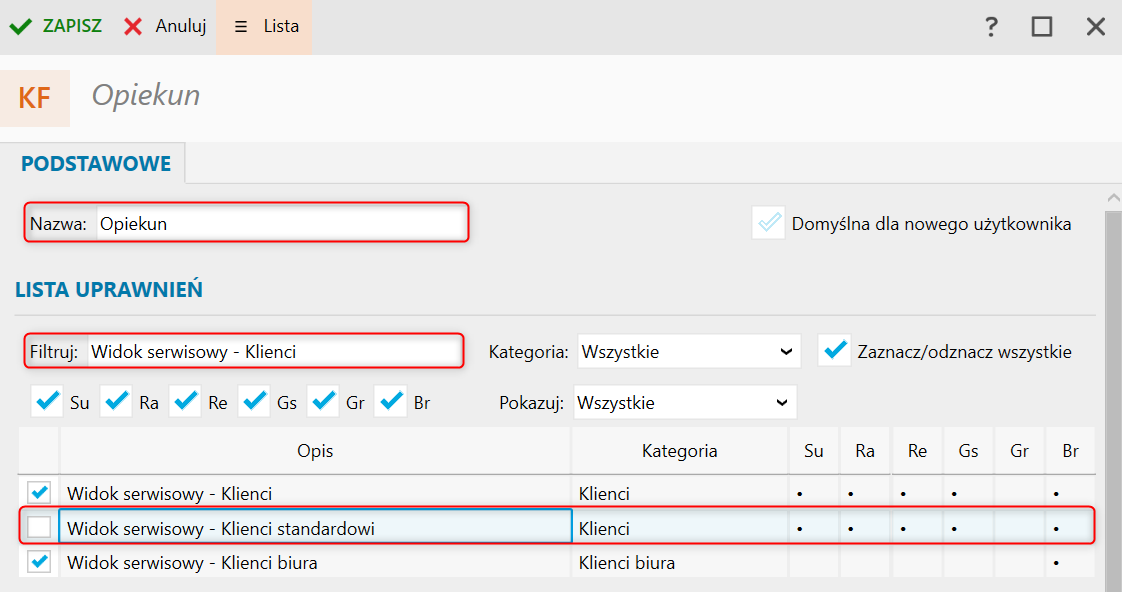The image size is (1122, 592).
Task: Click the KF avatar badge
Action: (35, 98)
